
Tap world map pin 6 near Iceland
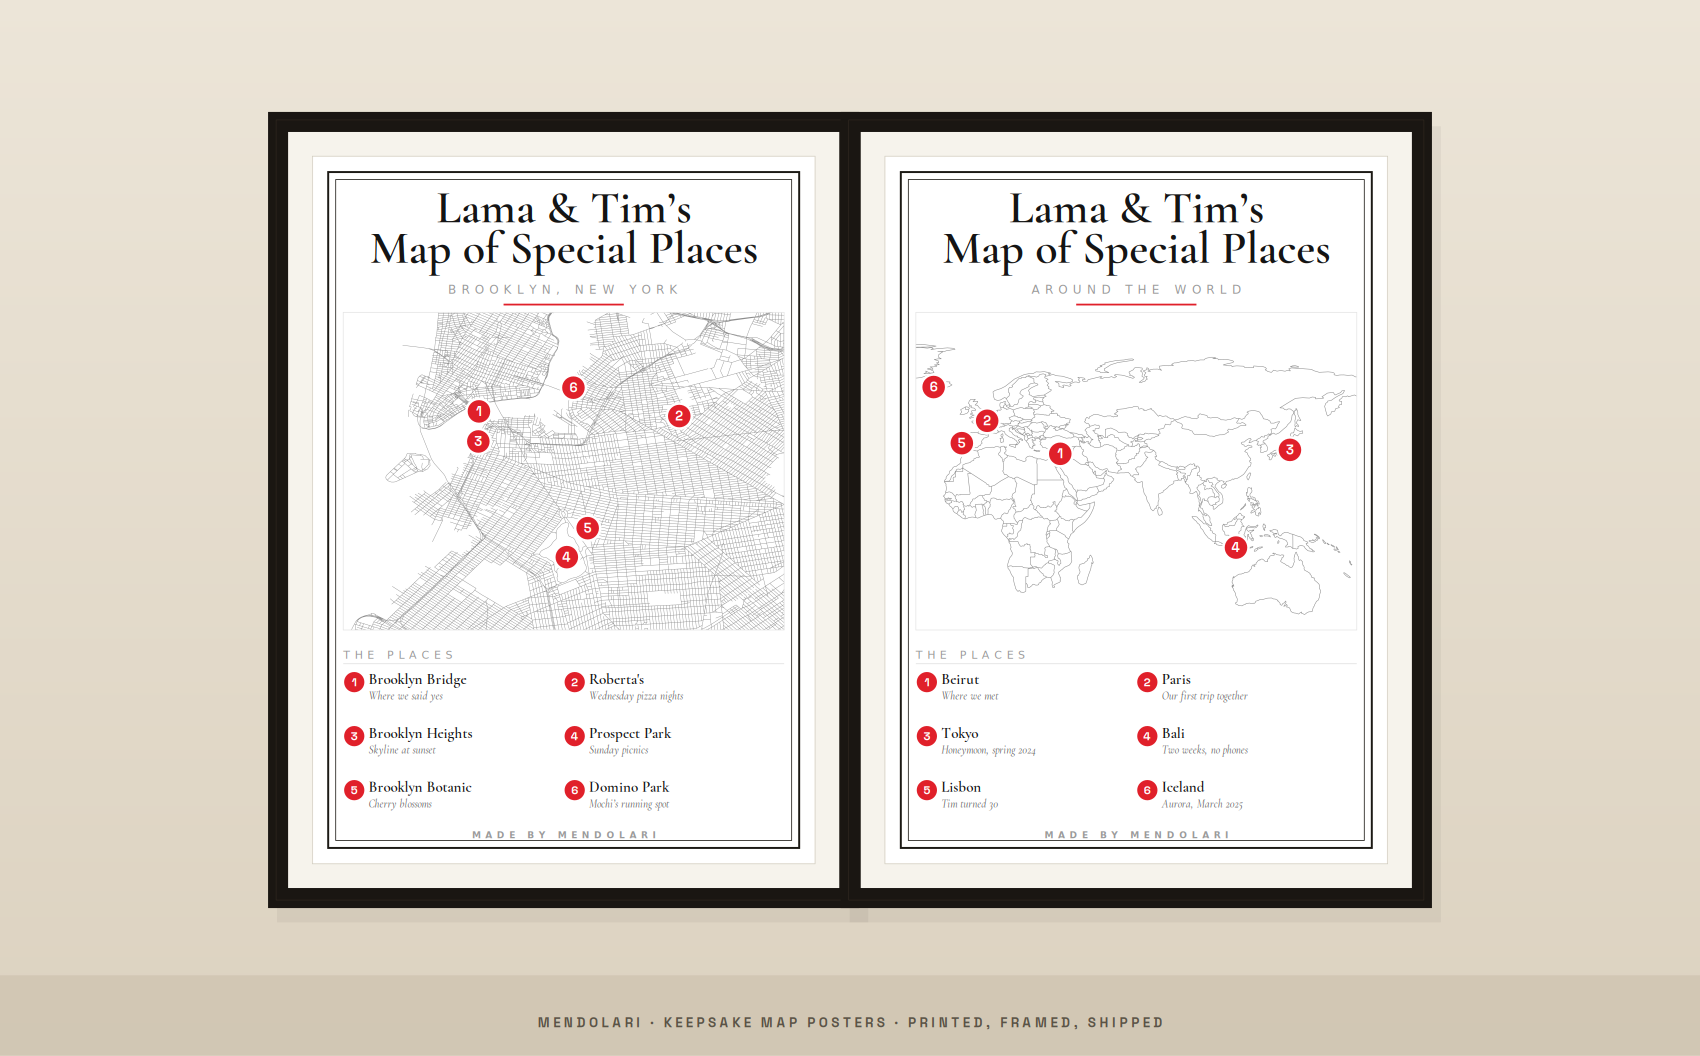(x=934, y=387)
